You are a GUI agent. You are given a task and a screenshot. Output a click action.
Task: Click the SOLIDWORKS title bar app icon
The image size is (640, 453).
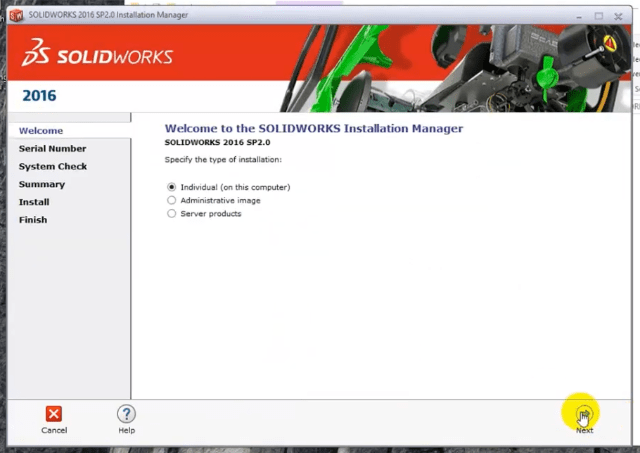(17, 16)
